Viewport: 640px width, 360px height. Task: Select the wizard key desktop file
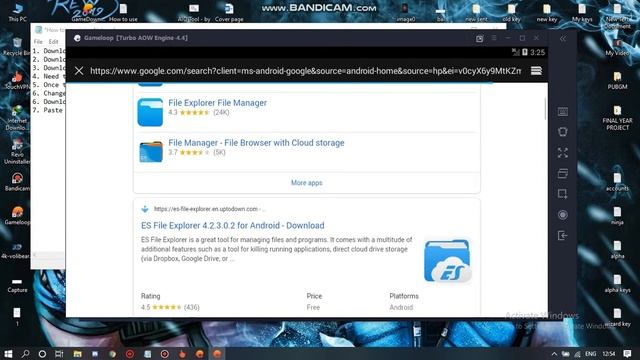(617, 318)
